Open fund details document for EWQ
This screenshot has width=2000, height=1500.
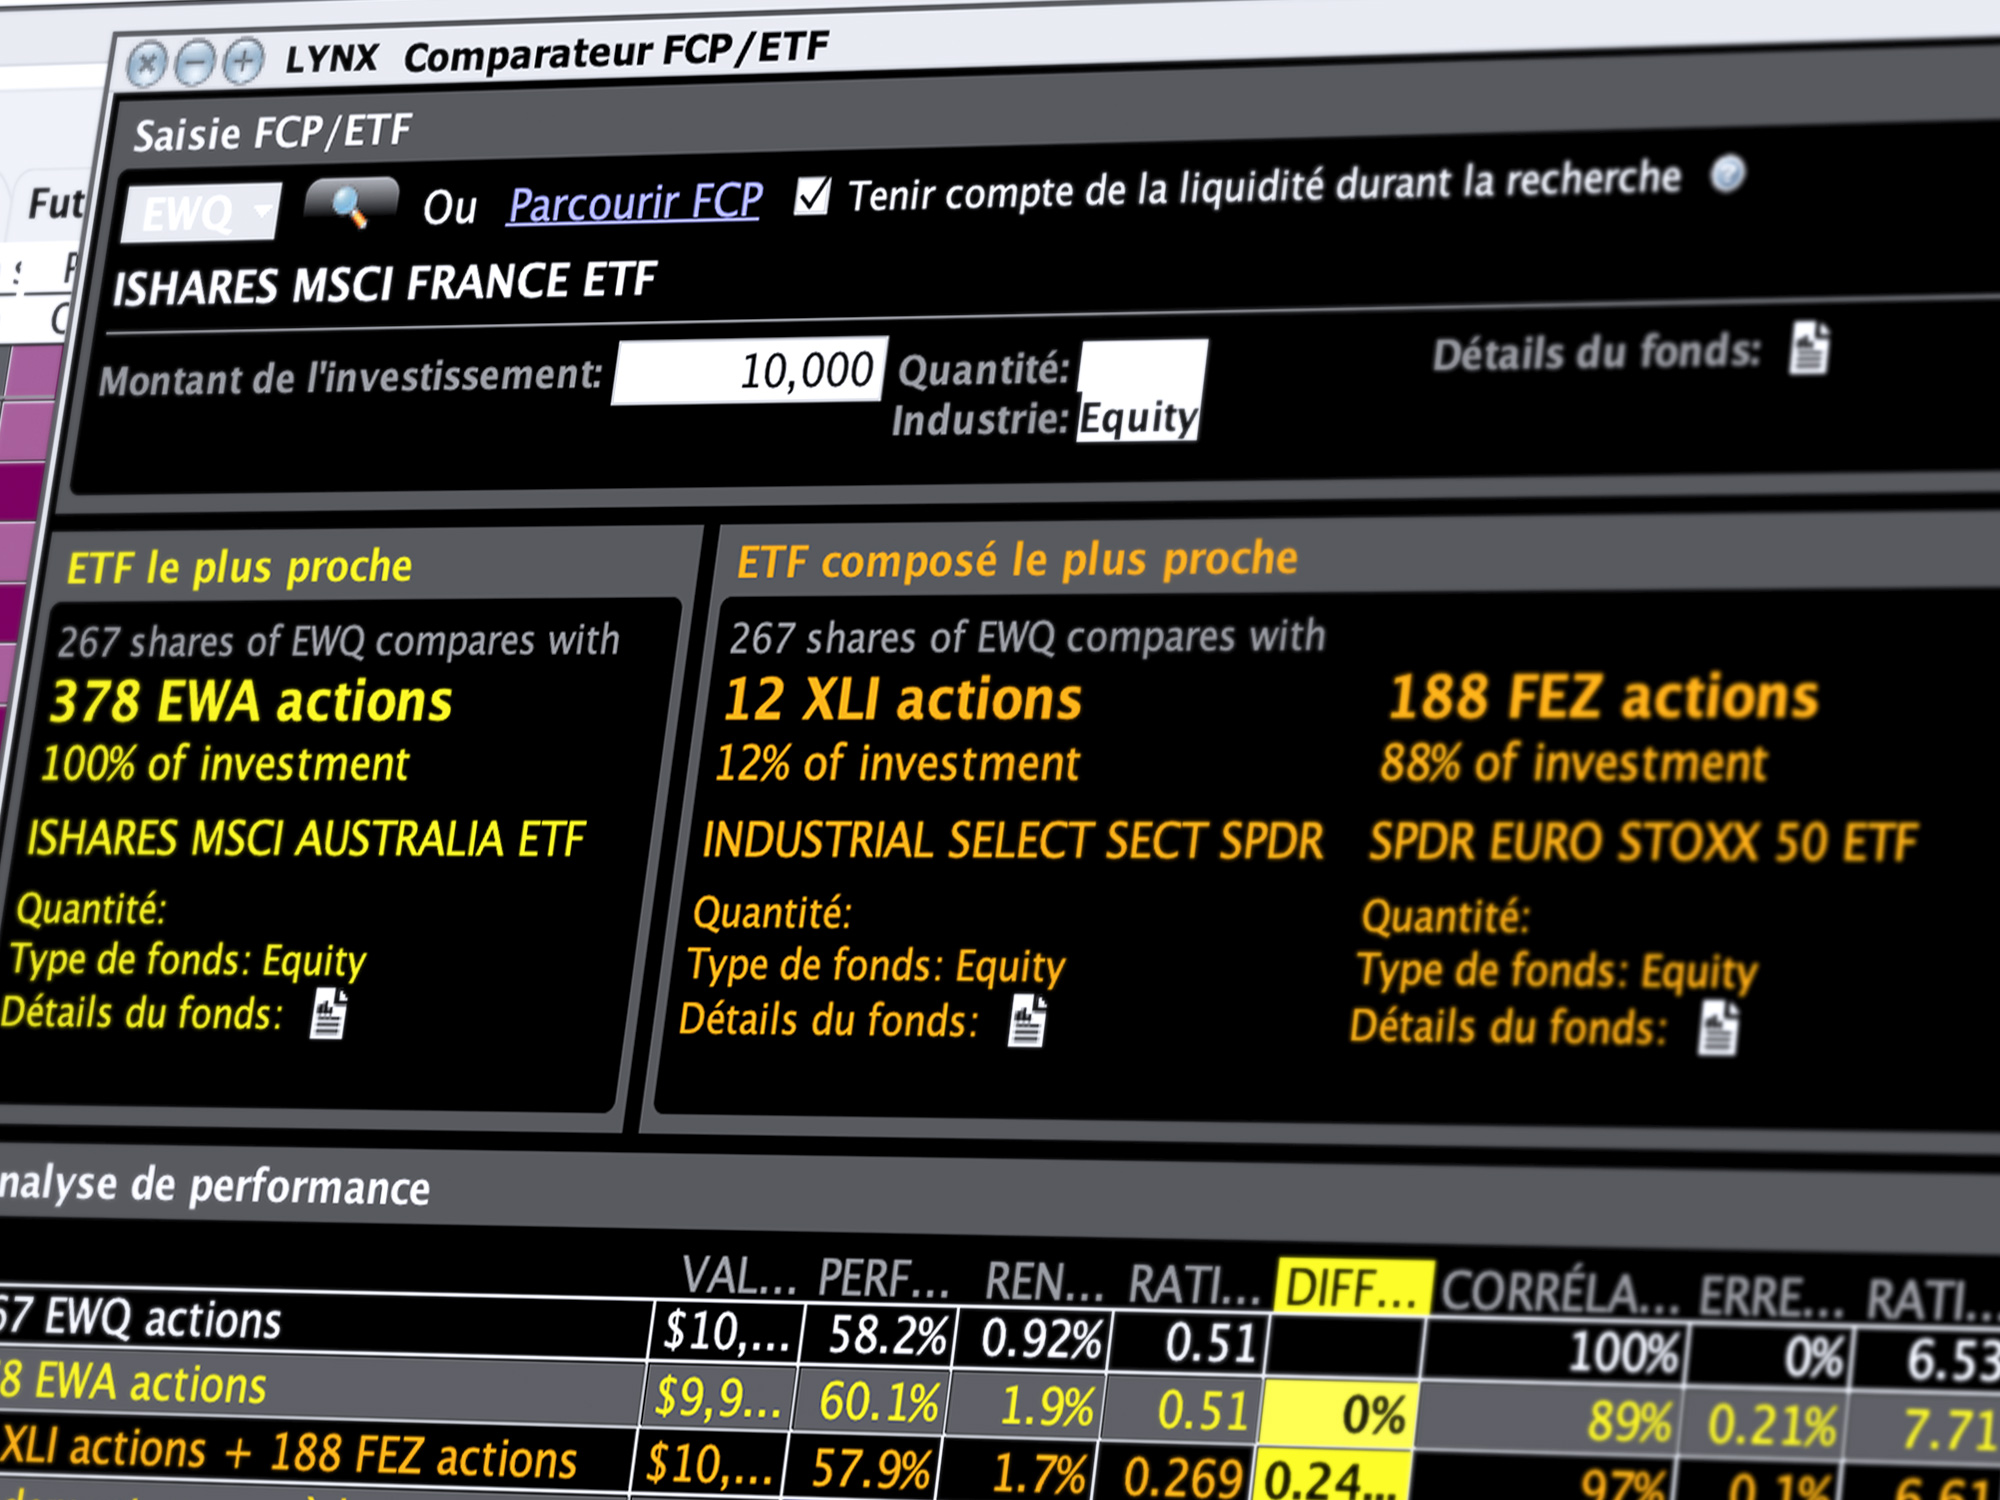click(1809, 348)
